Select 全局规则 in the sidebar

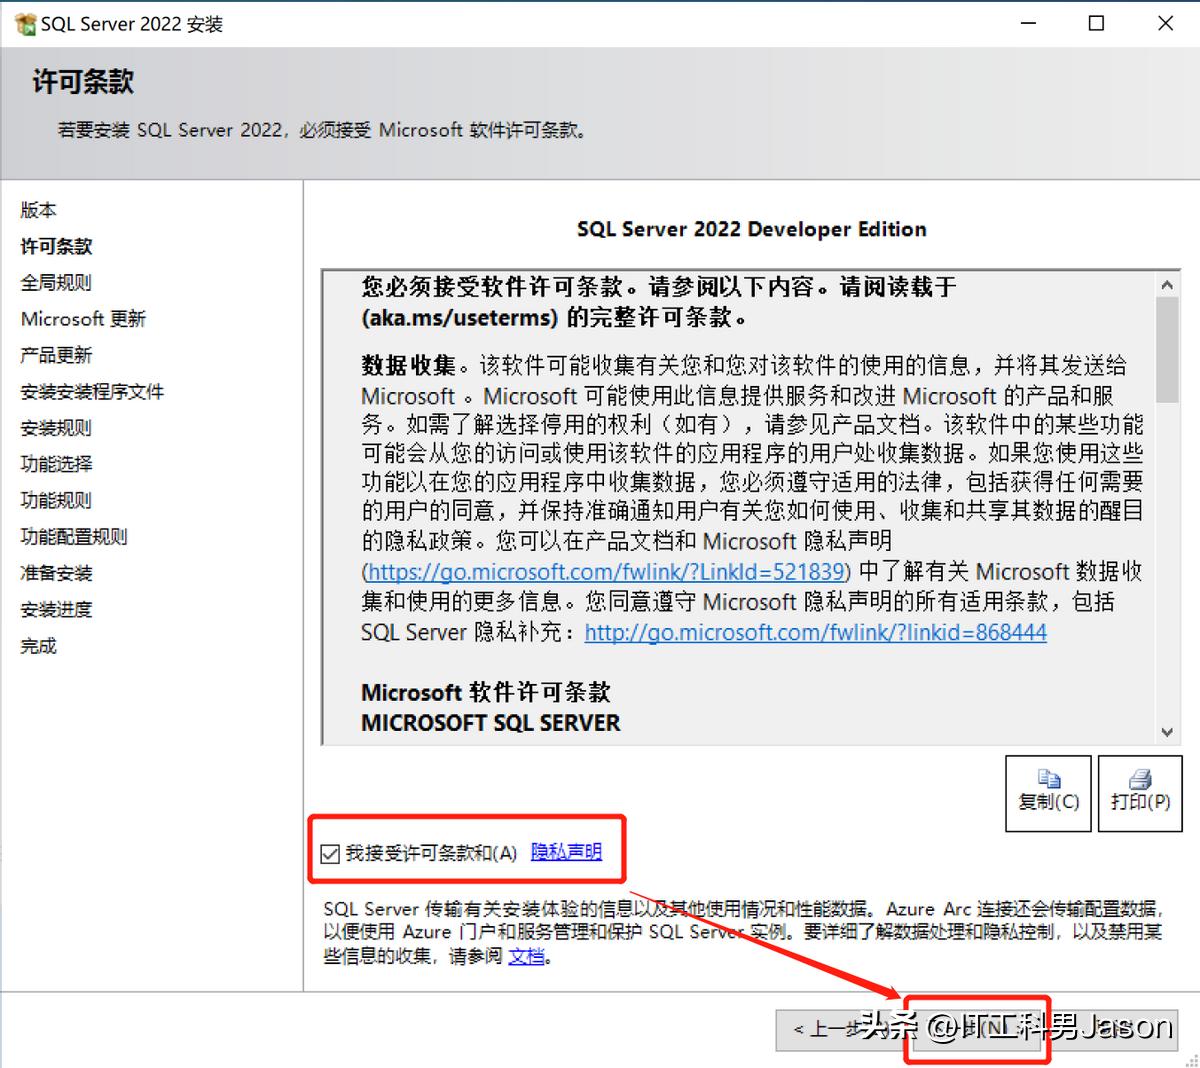click(54, 282)
